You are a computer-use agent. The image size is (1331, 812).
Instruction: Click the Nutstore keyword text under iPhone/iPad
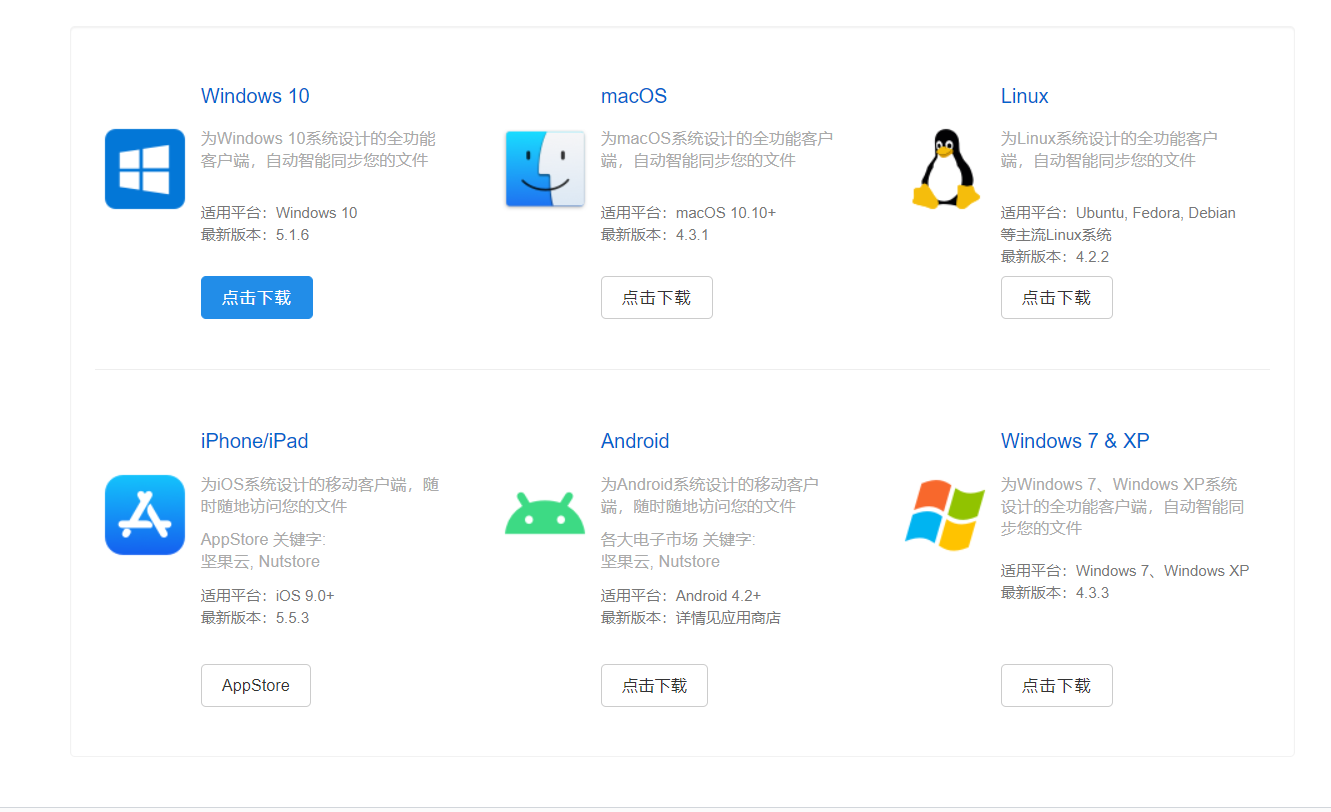[288, 561]
